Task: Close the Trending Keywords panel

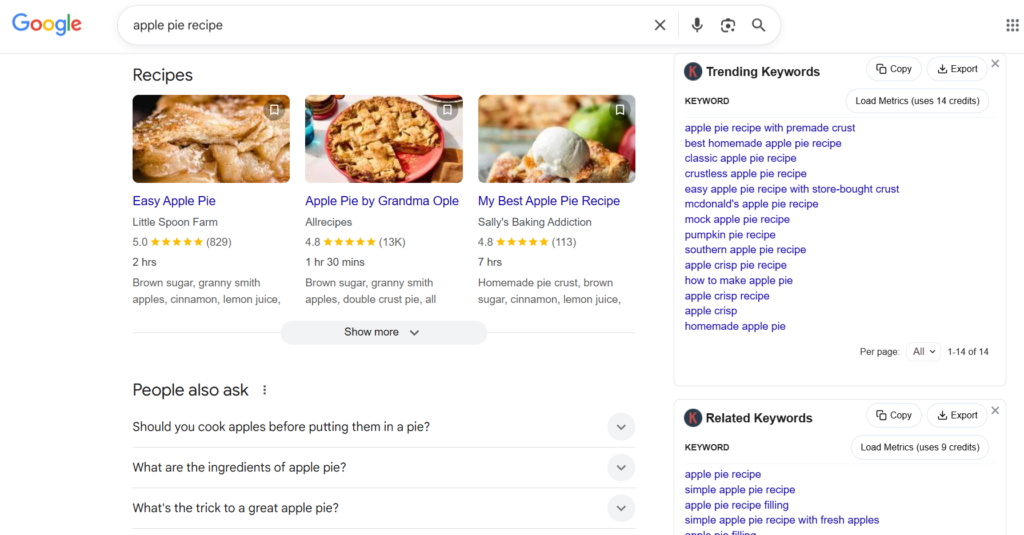Action: click(995, 64)
